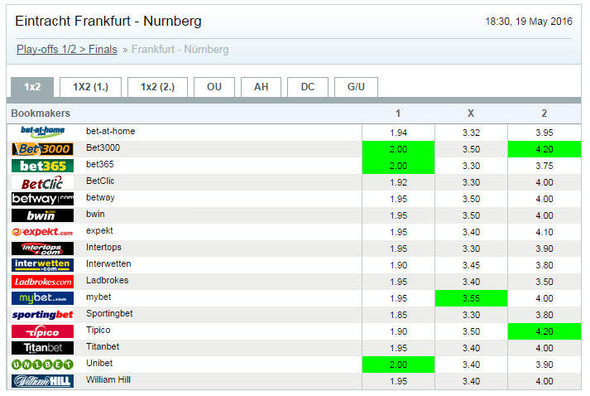Click the Titanbet logo

click(43, 348)
